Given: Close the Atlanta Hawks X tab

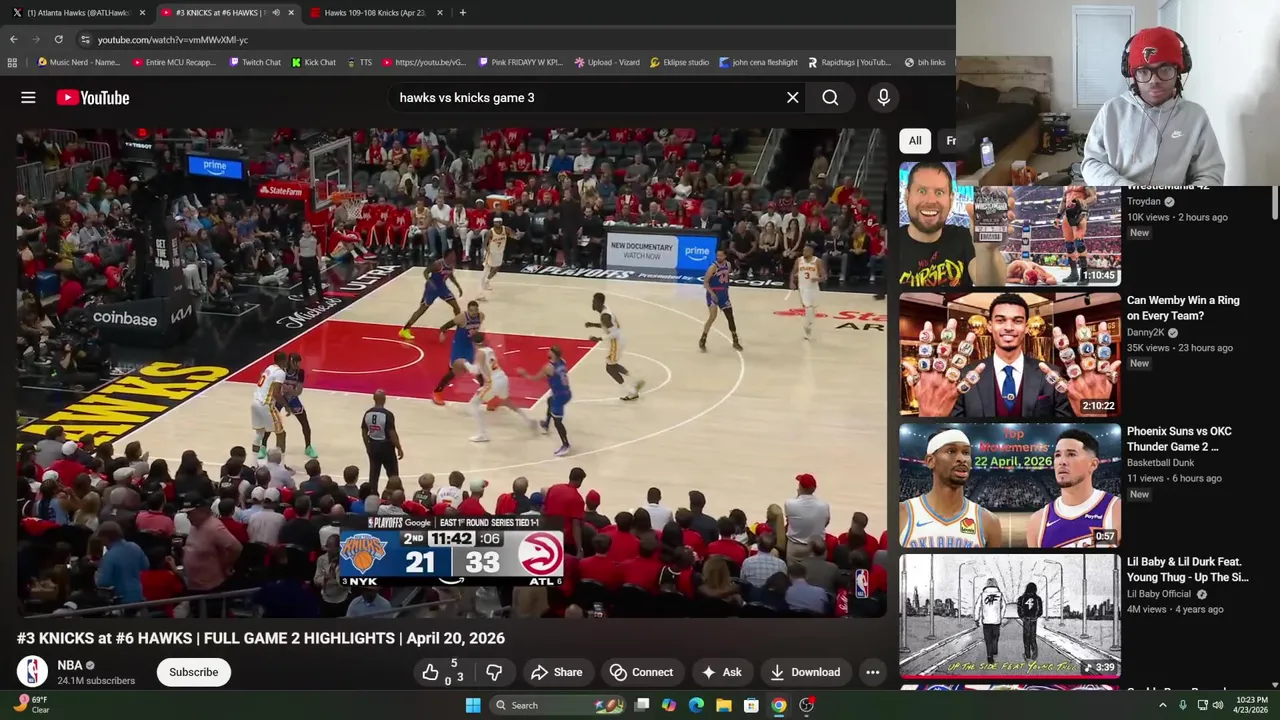Looking at the screenshot, I should 142,12.
